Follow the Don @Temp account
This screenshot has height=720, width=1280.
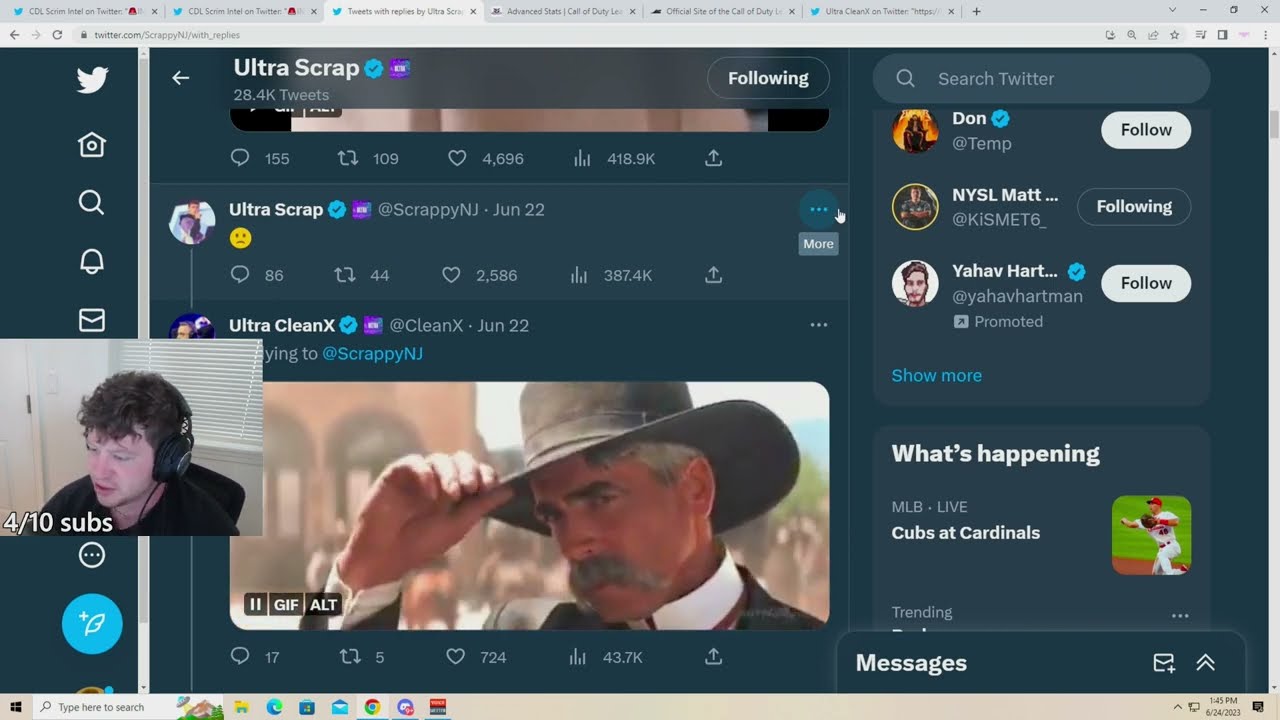pos(1146,130)
